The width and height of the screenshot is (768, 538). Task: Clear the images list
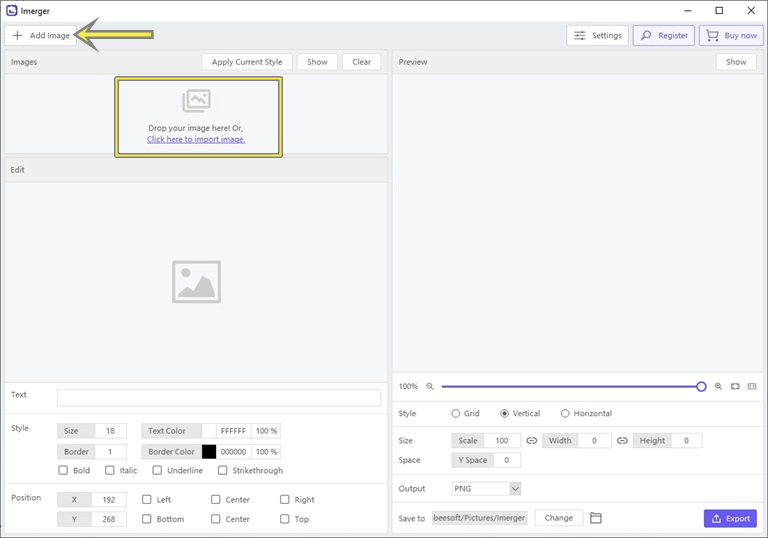[361, 62]
